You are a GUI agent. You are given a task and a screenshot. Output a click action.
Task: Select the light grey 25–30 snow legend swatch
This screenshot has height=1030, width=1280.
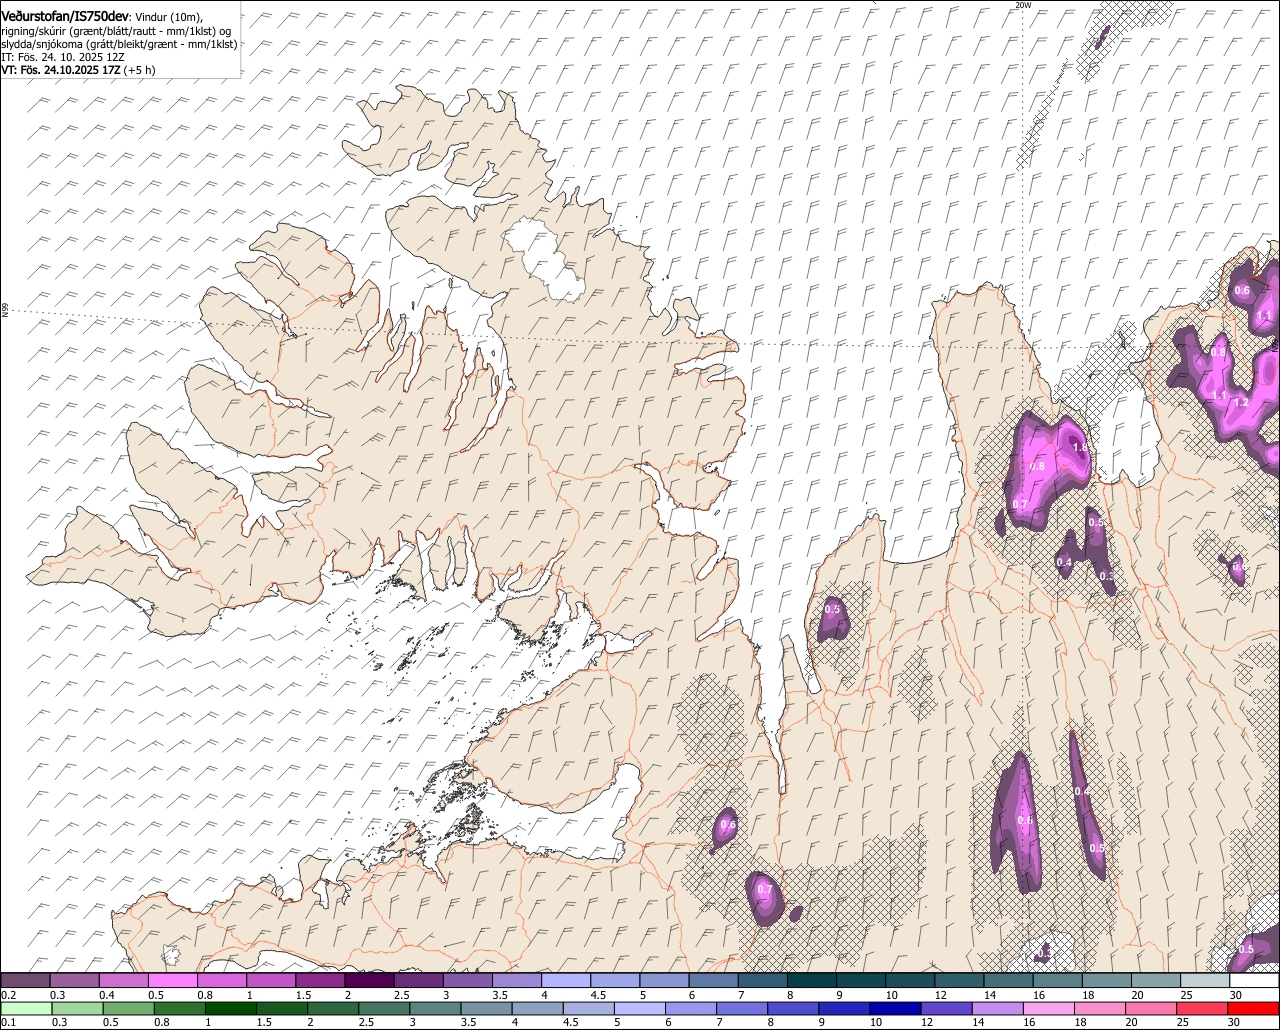pyautogui.click(x=1206, y=980)
